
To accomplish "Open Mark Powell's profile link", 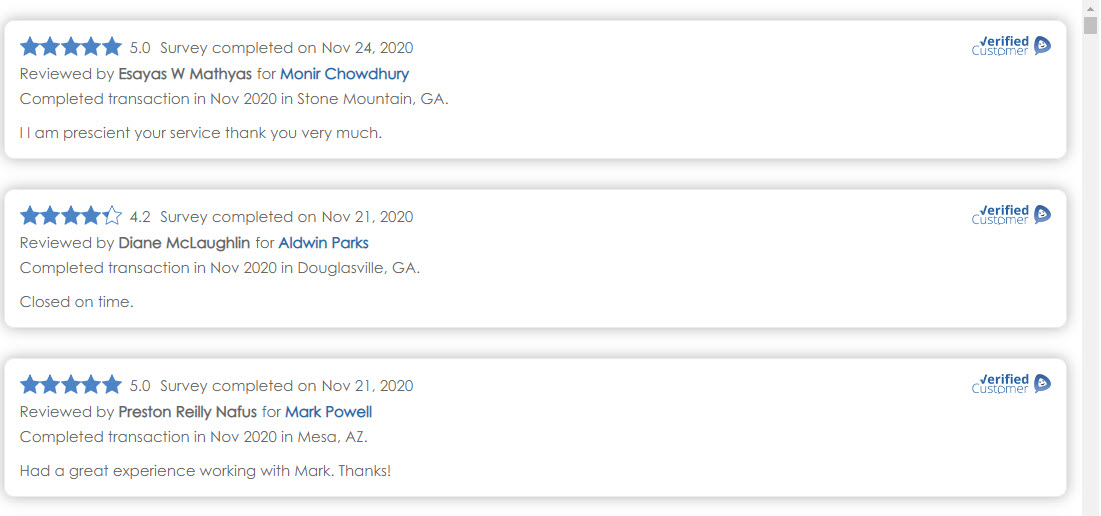I will click(x=328, y=412).
